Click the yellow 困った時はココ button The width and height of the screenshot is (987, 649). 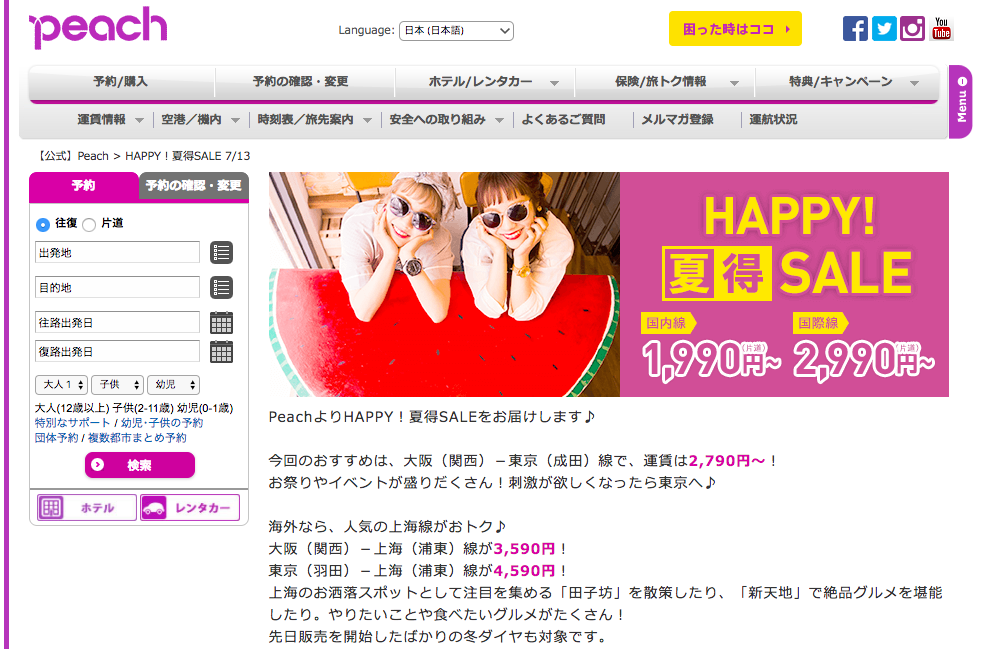point(735,29)
